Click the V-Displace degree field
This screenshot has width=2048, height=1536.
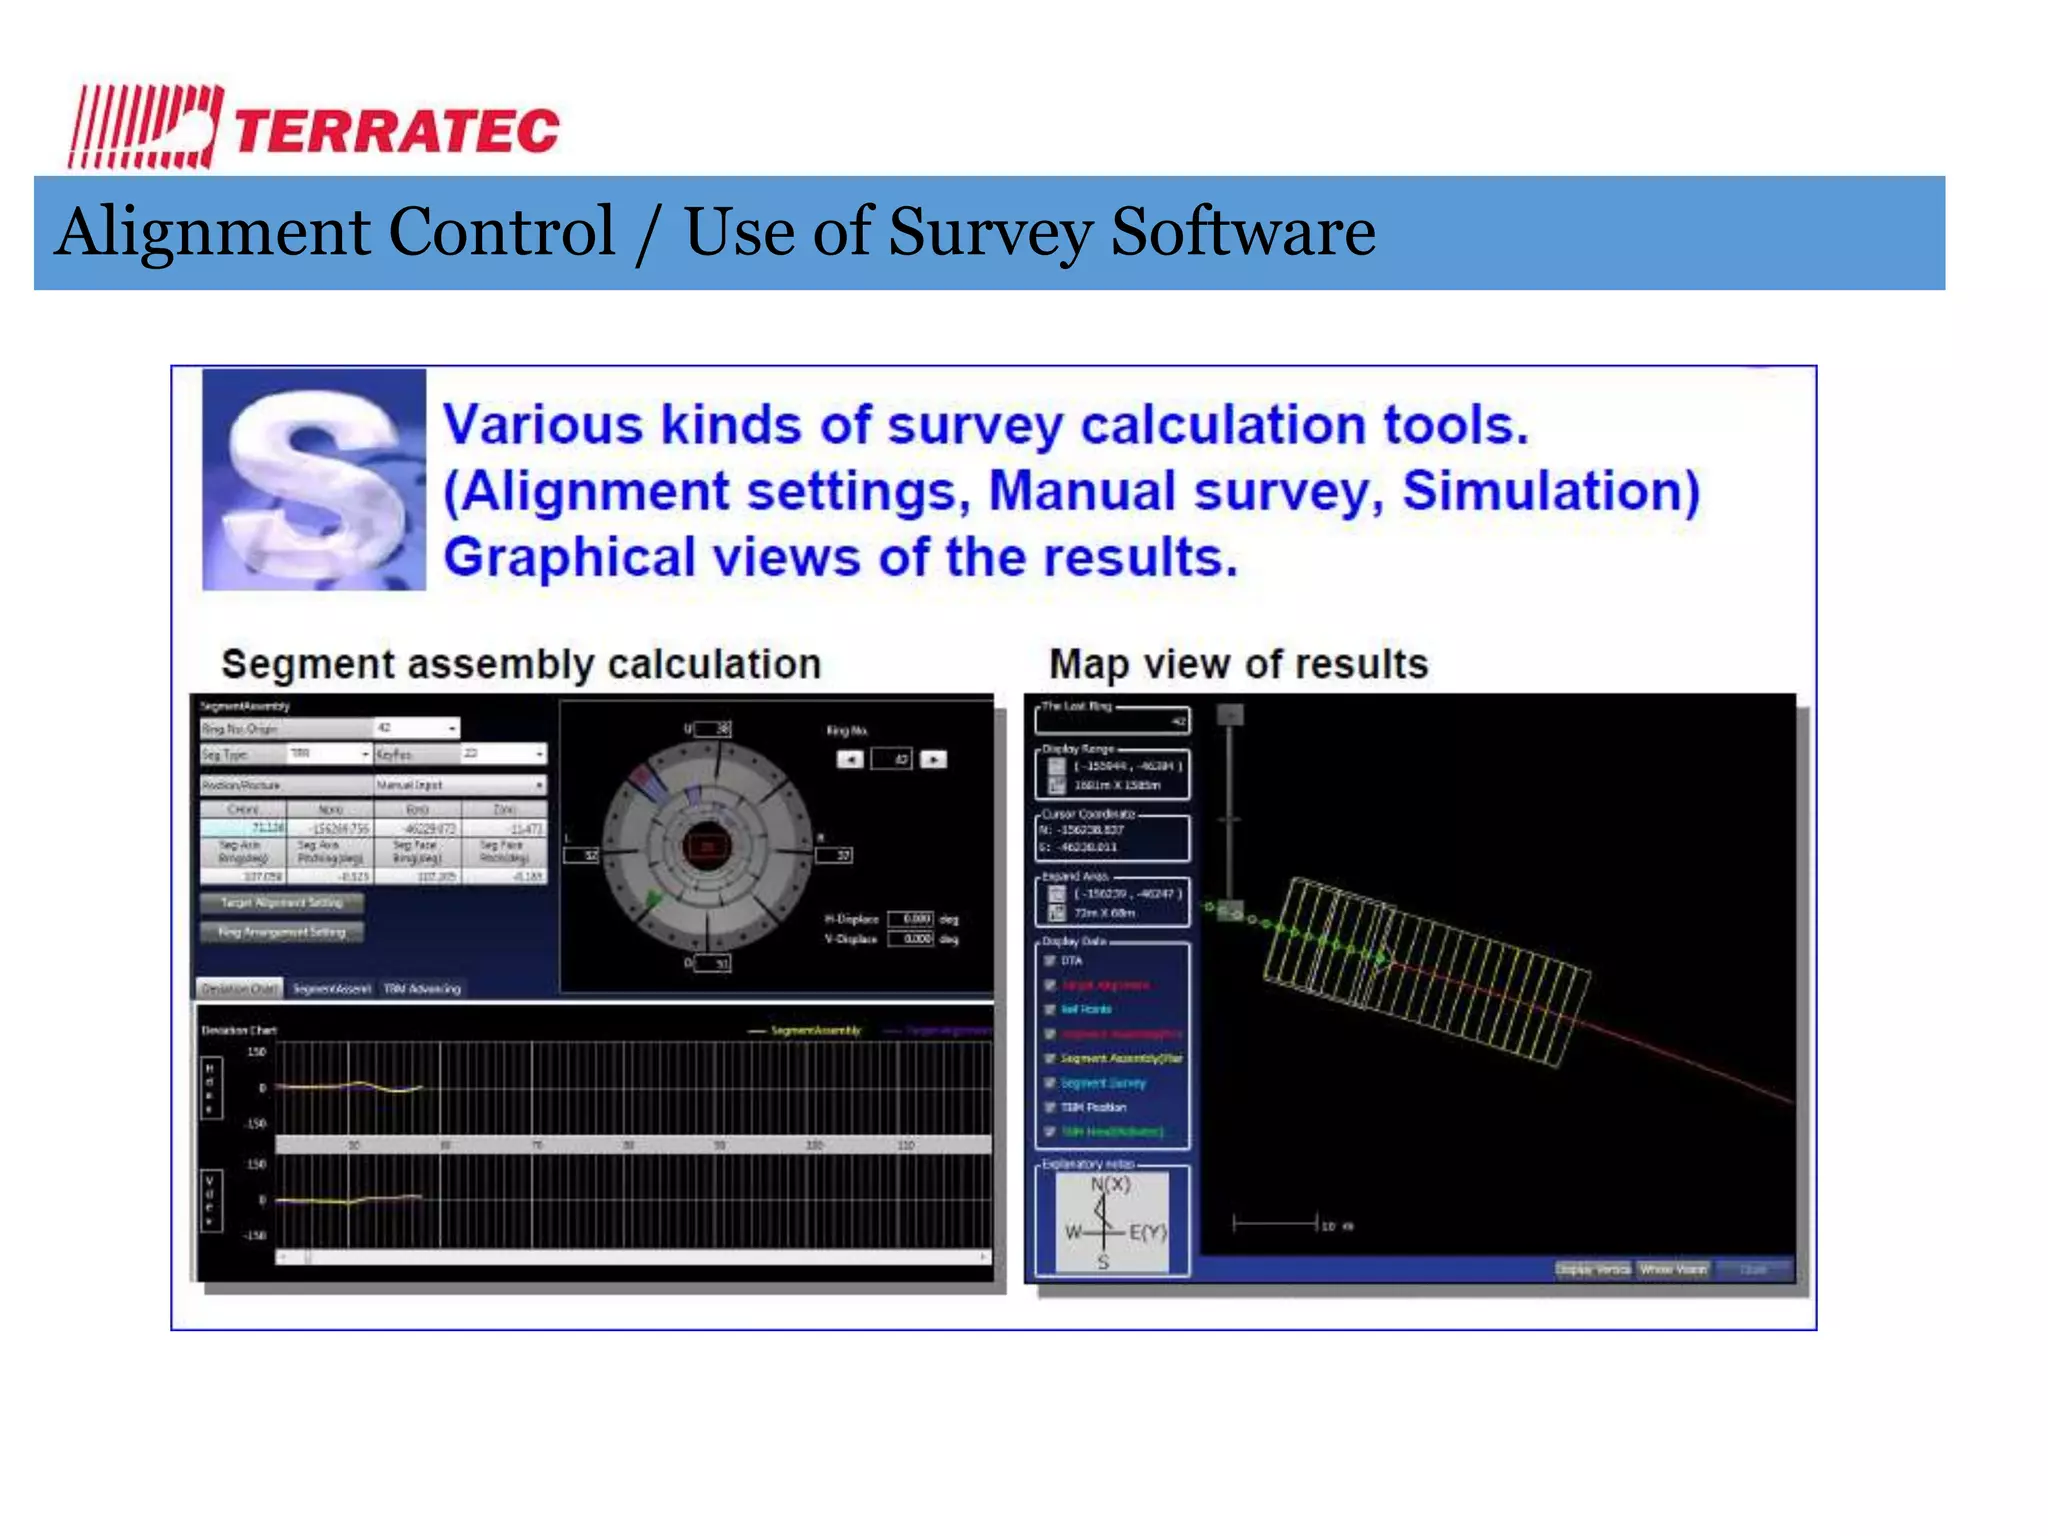[911, 939]
